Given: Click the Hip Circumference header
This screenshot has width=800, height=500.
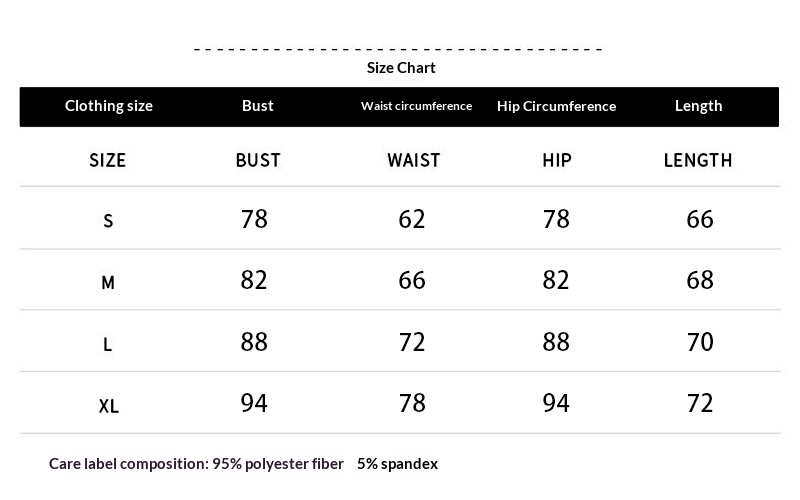Looking at the screenshot, I should (556, 106).
